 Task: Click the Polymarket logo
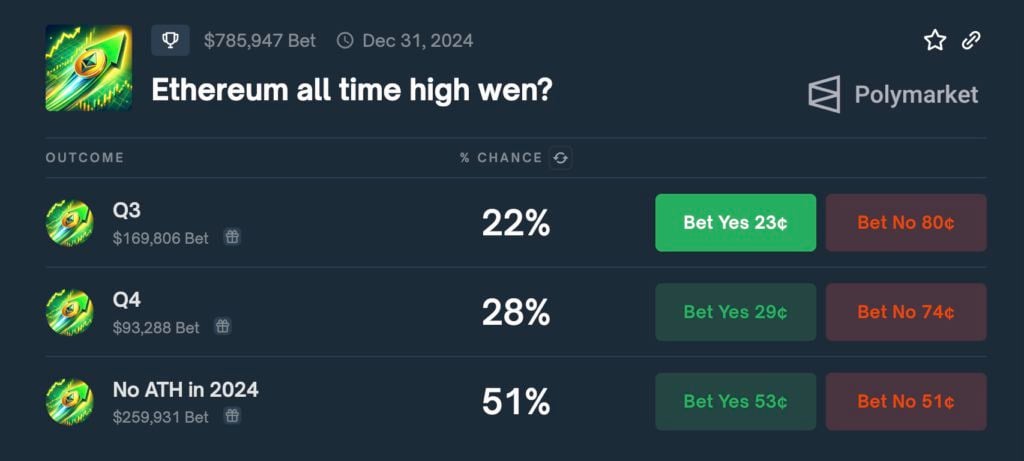tap(893, 95)
